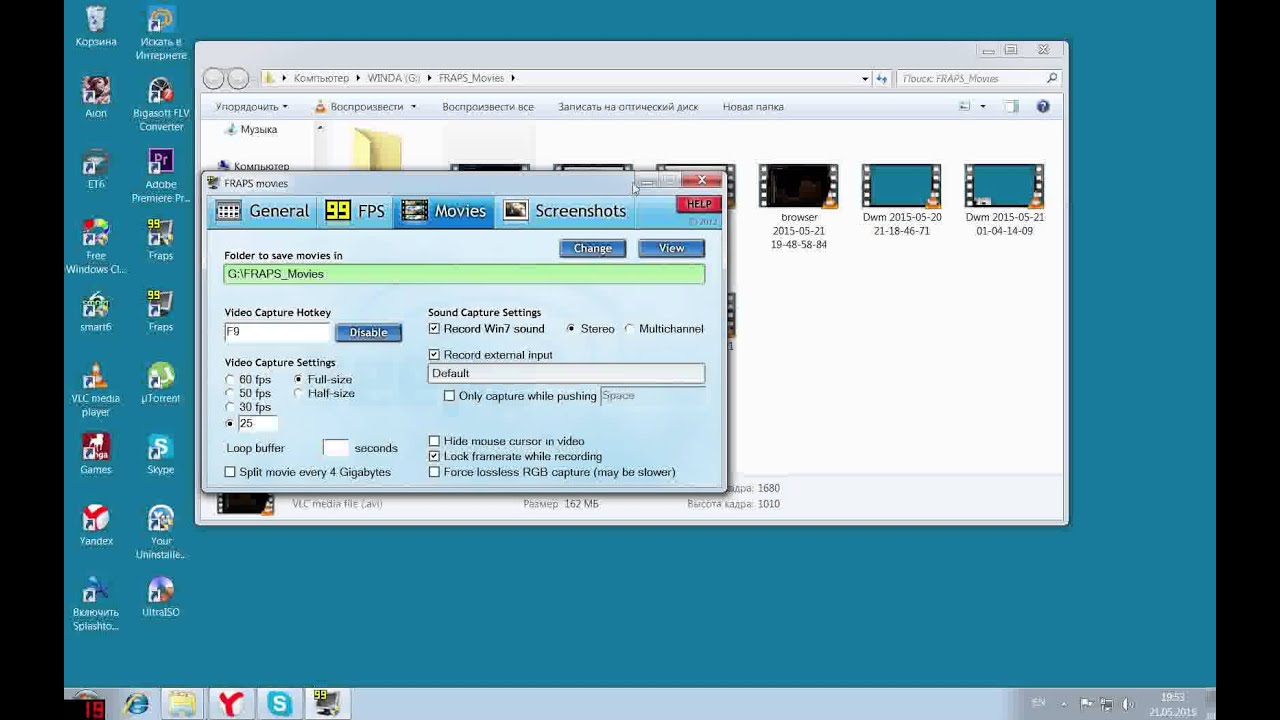Click the refresh icon next to address bar
The width and height of the screenshot is (1280, 720).
(881, 78)
